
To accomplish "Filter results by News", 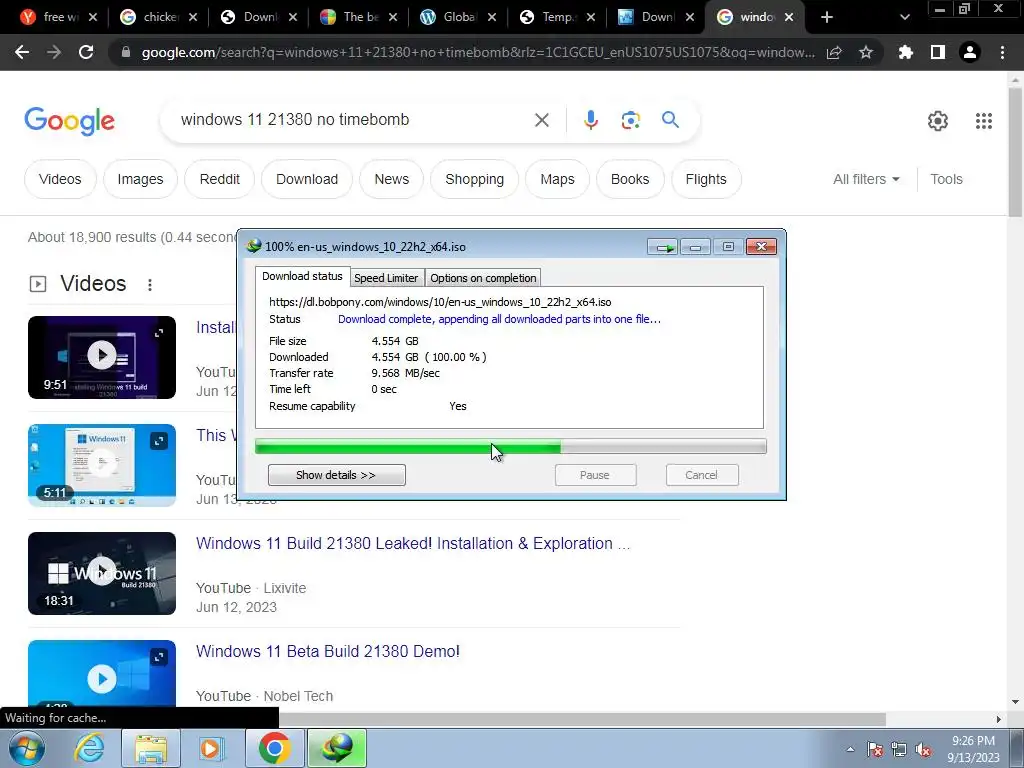I will point(392,179).
